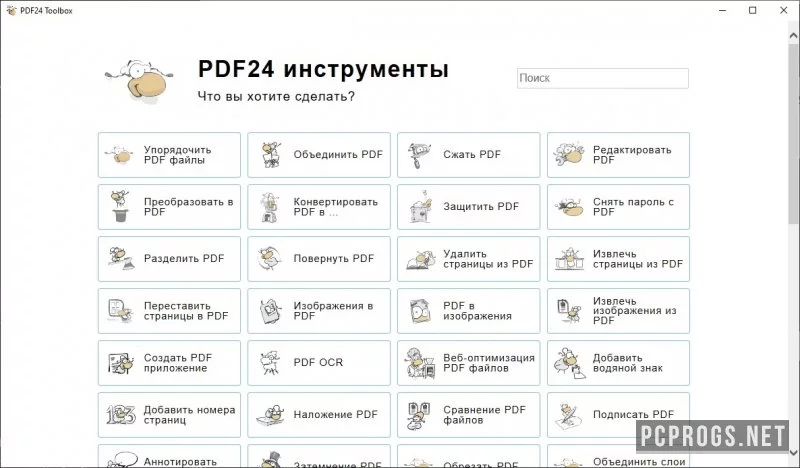This screenshot has height=468, width=800.
Task: Click the pen icon on Подписать PDF tile
Action: click(568, 416)
